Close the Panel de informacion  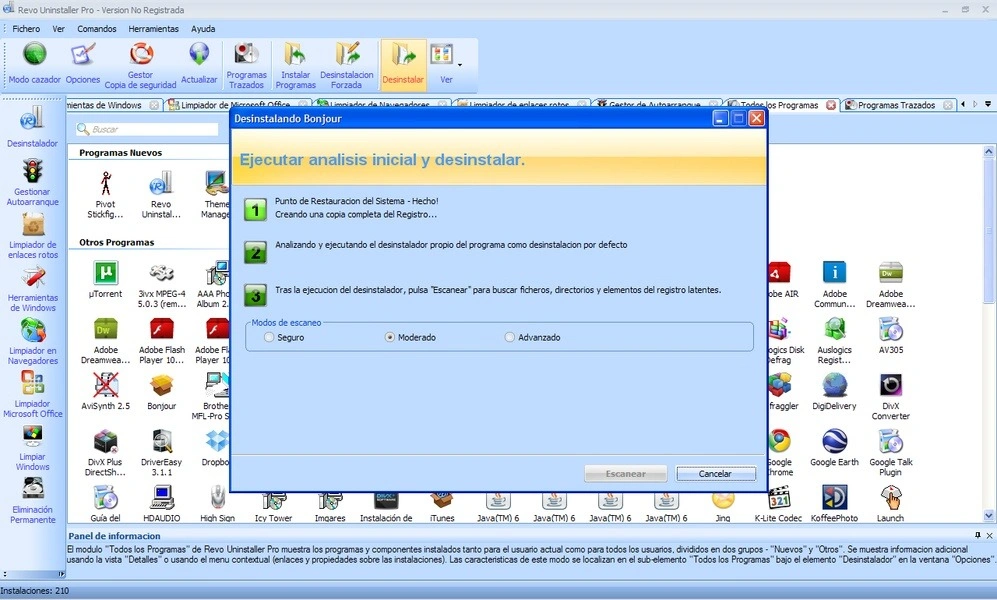point(989,535)
